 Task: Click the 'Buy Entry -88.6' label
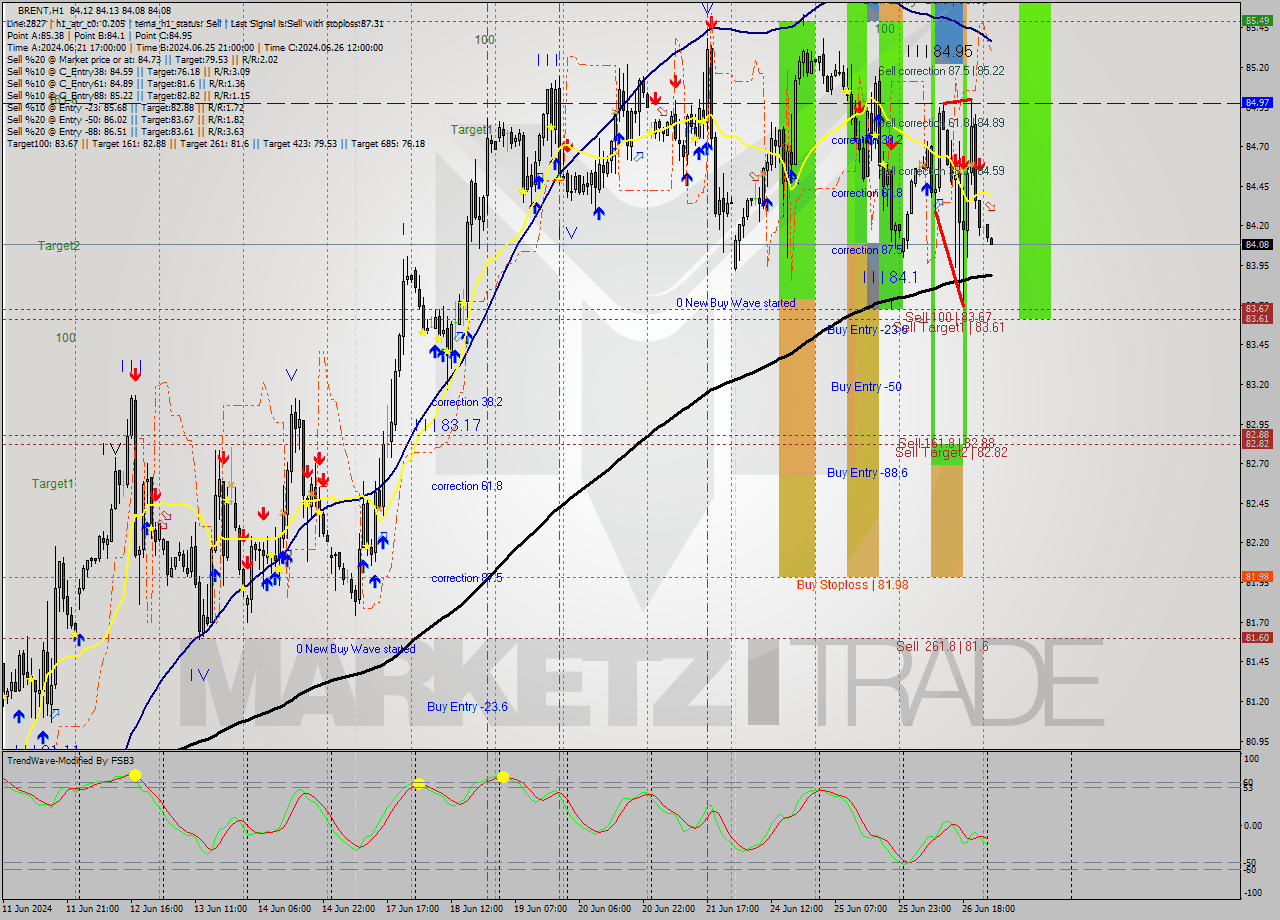coord(867,472)
